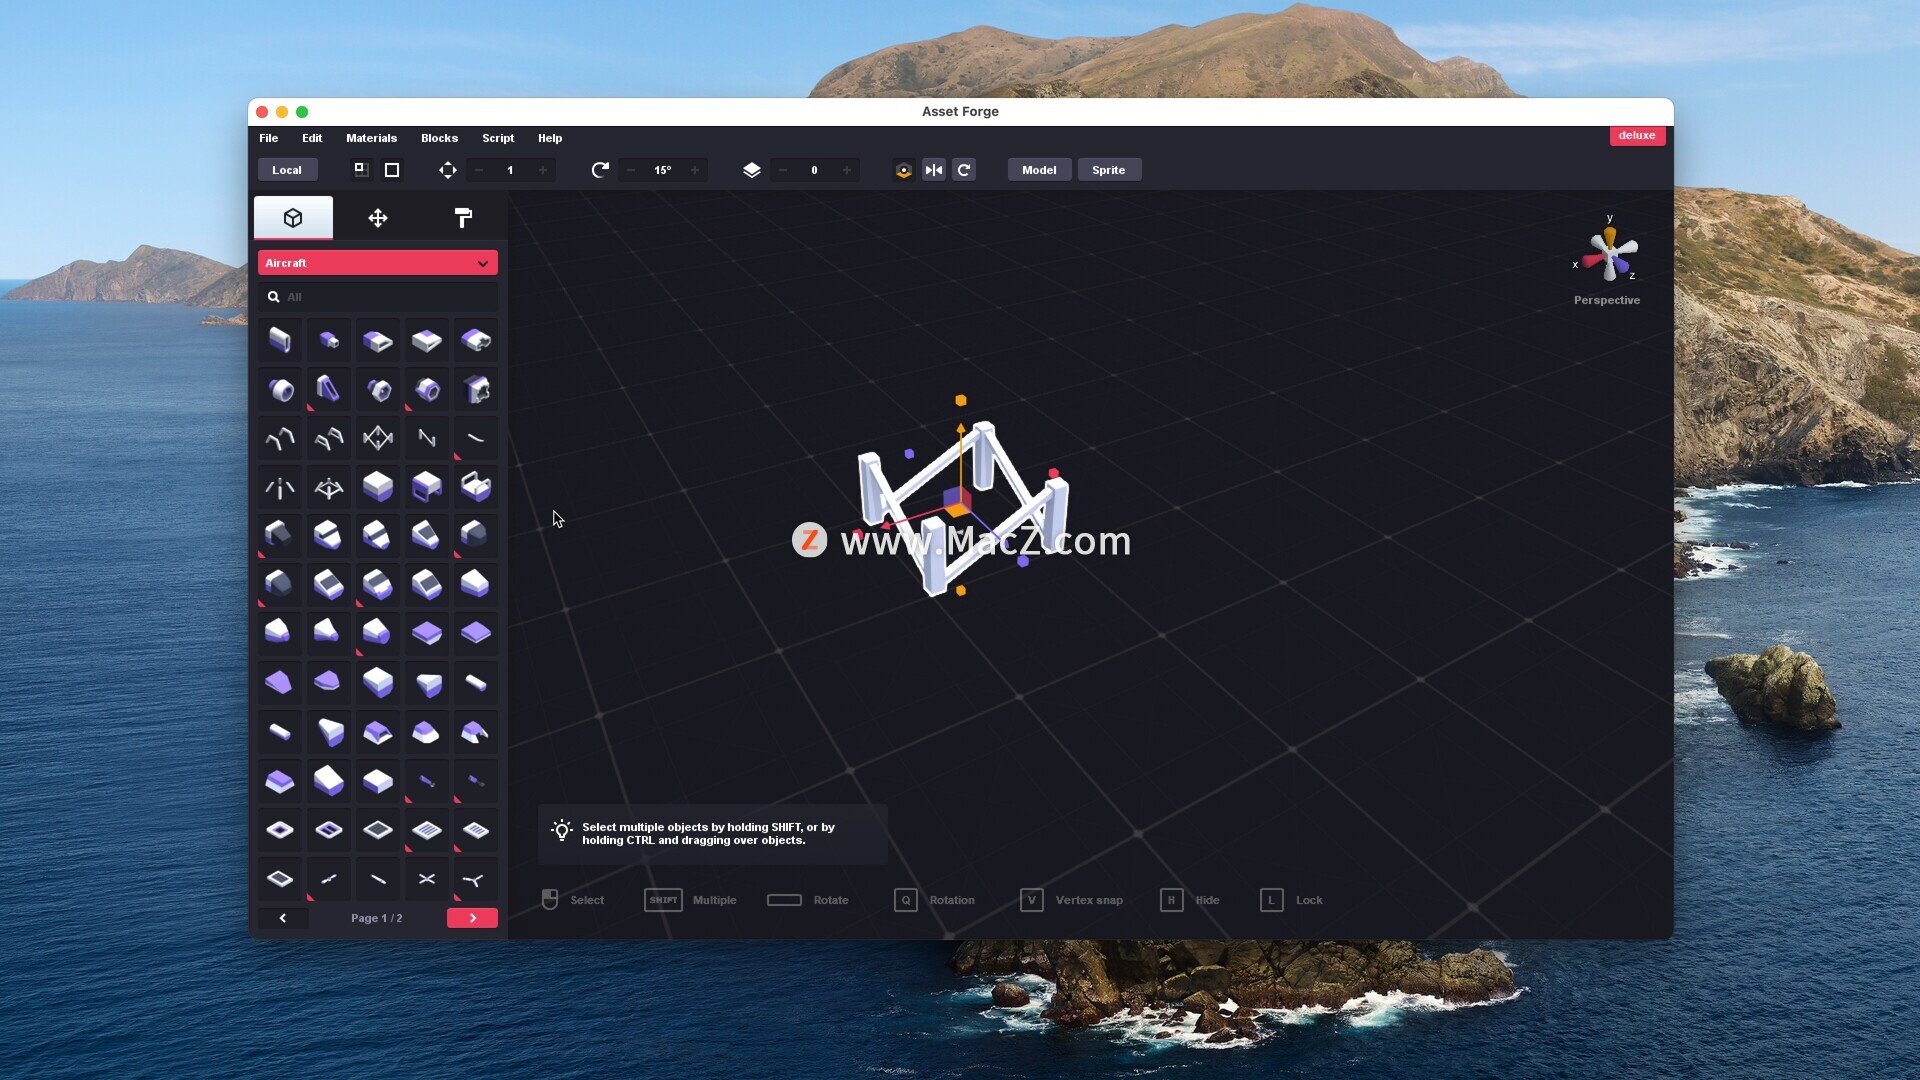Select the thin curved line block

click(476, 438)
